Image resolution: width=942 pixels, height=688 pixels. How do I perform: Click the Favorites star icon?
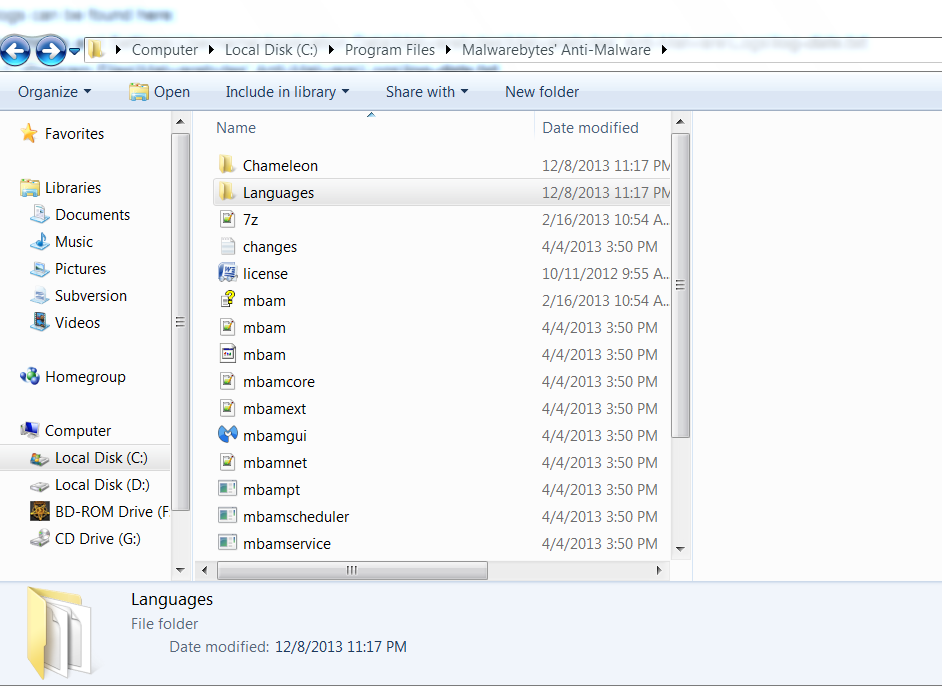point(29,133)
